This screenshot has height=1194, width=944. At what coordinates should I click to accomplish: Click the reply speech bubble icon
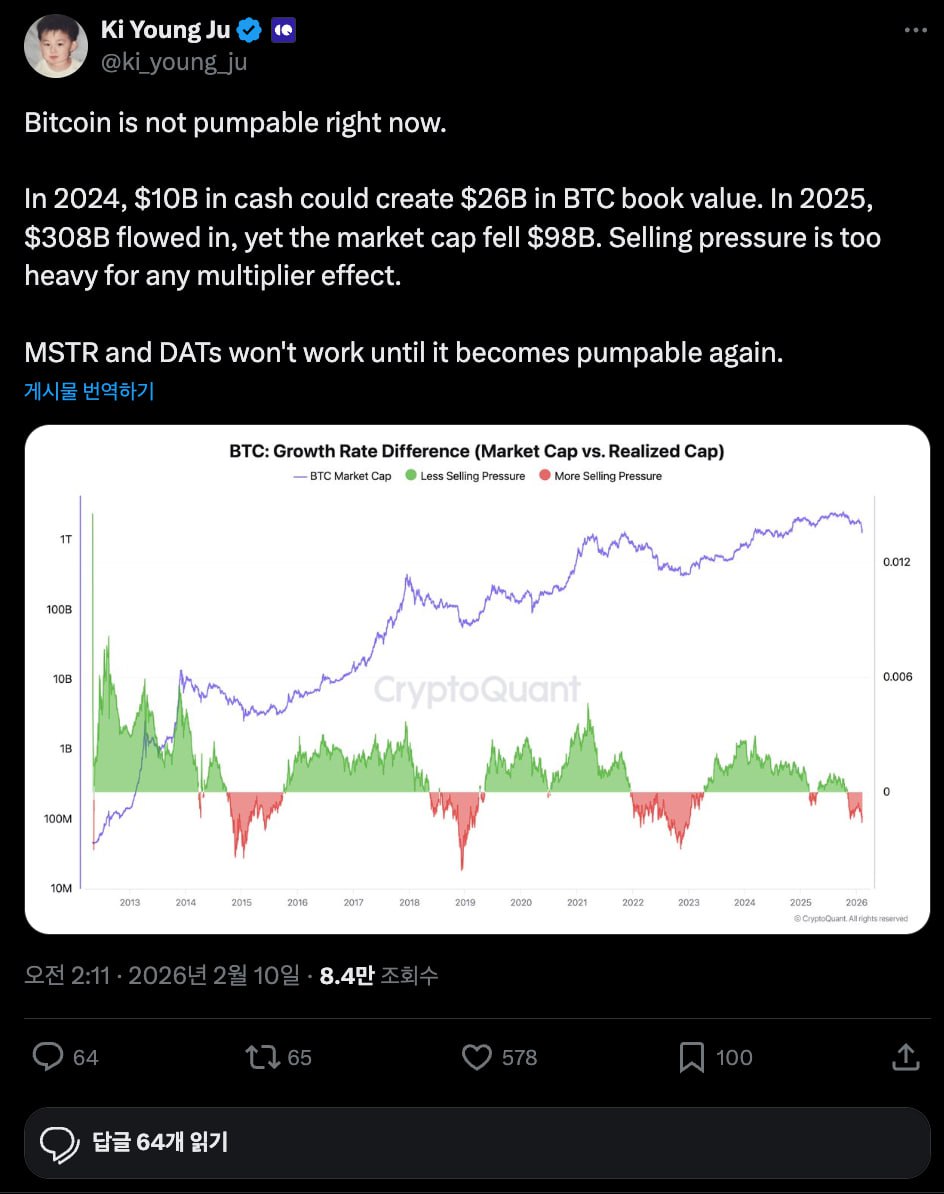[x=48, y=1057]
